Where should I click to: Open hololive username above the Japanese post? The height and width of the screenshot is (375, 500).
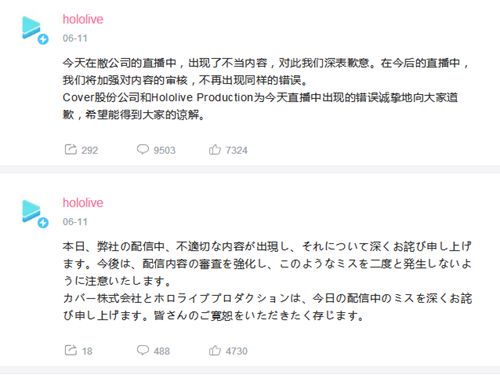coord(83,203)
